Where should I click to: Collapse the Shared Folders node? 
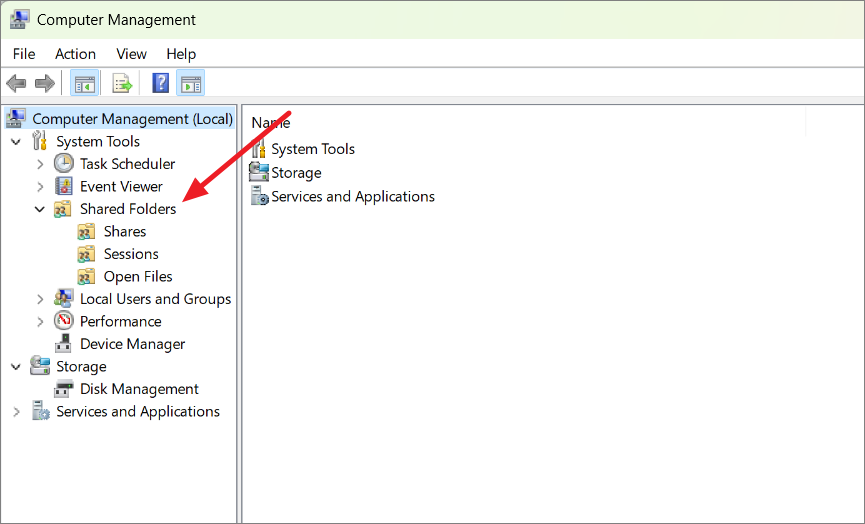pos(40,210)
